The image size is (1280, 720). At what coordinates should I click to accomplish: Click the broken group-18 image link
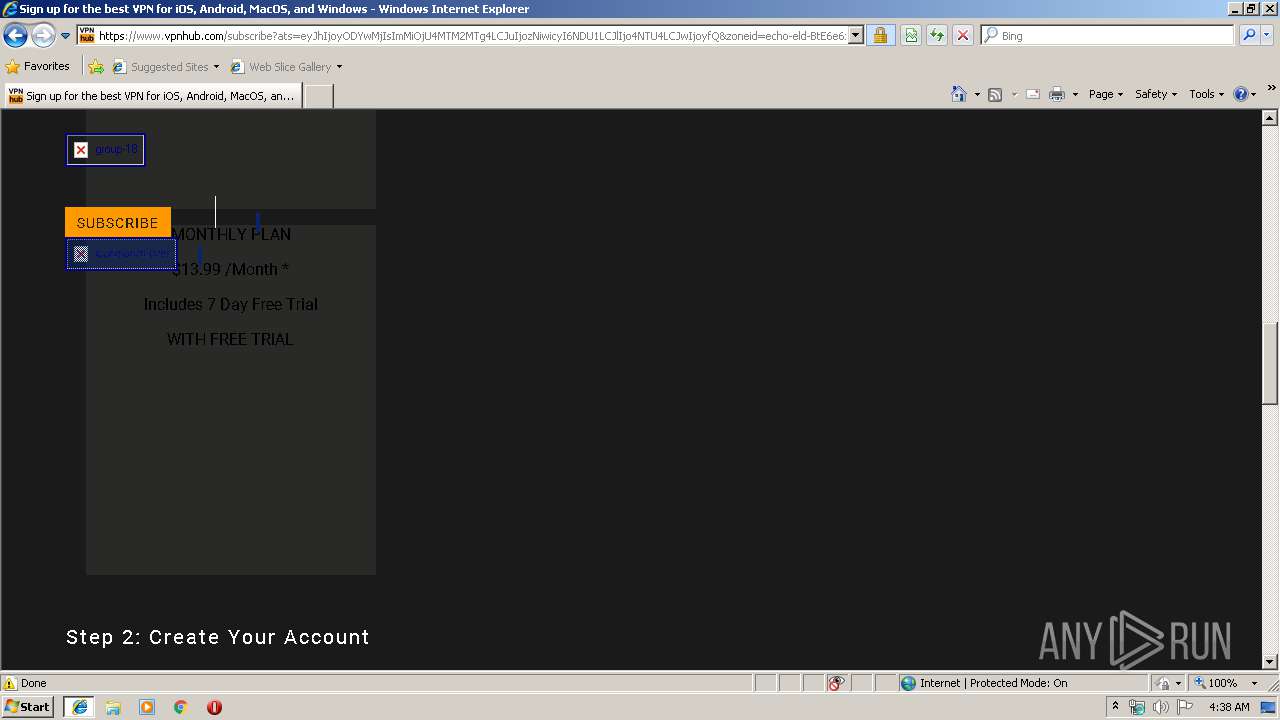(x=106, y=150)
